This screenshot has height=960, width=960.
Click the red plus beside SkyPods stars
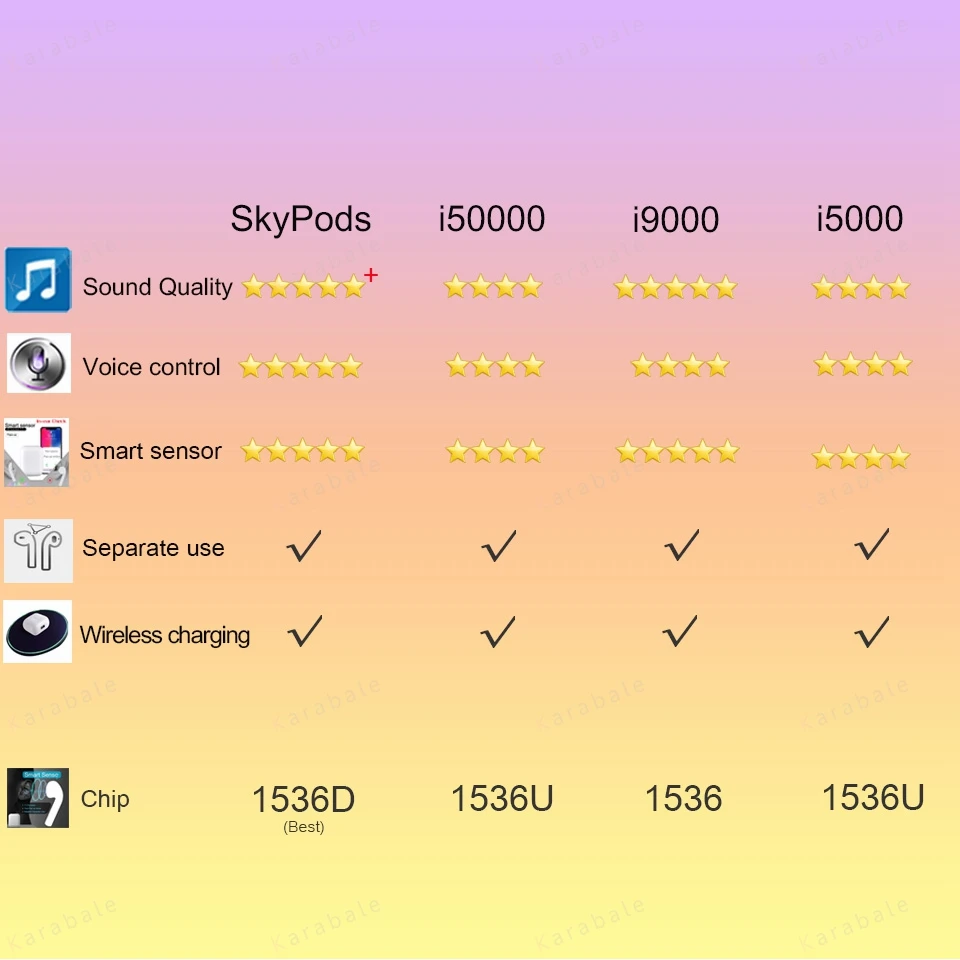[370, 275]
